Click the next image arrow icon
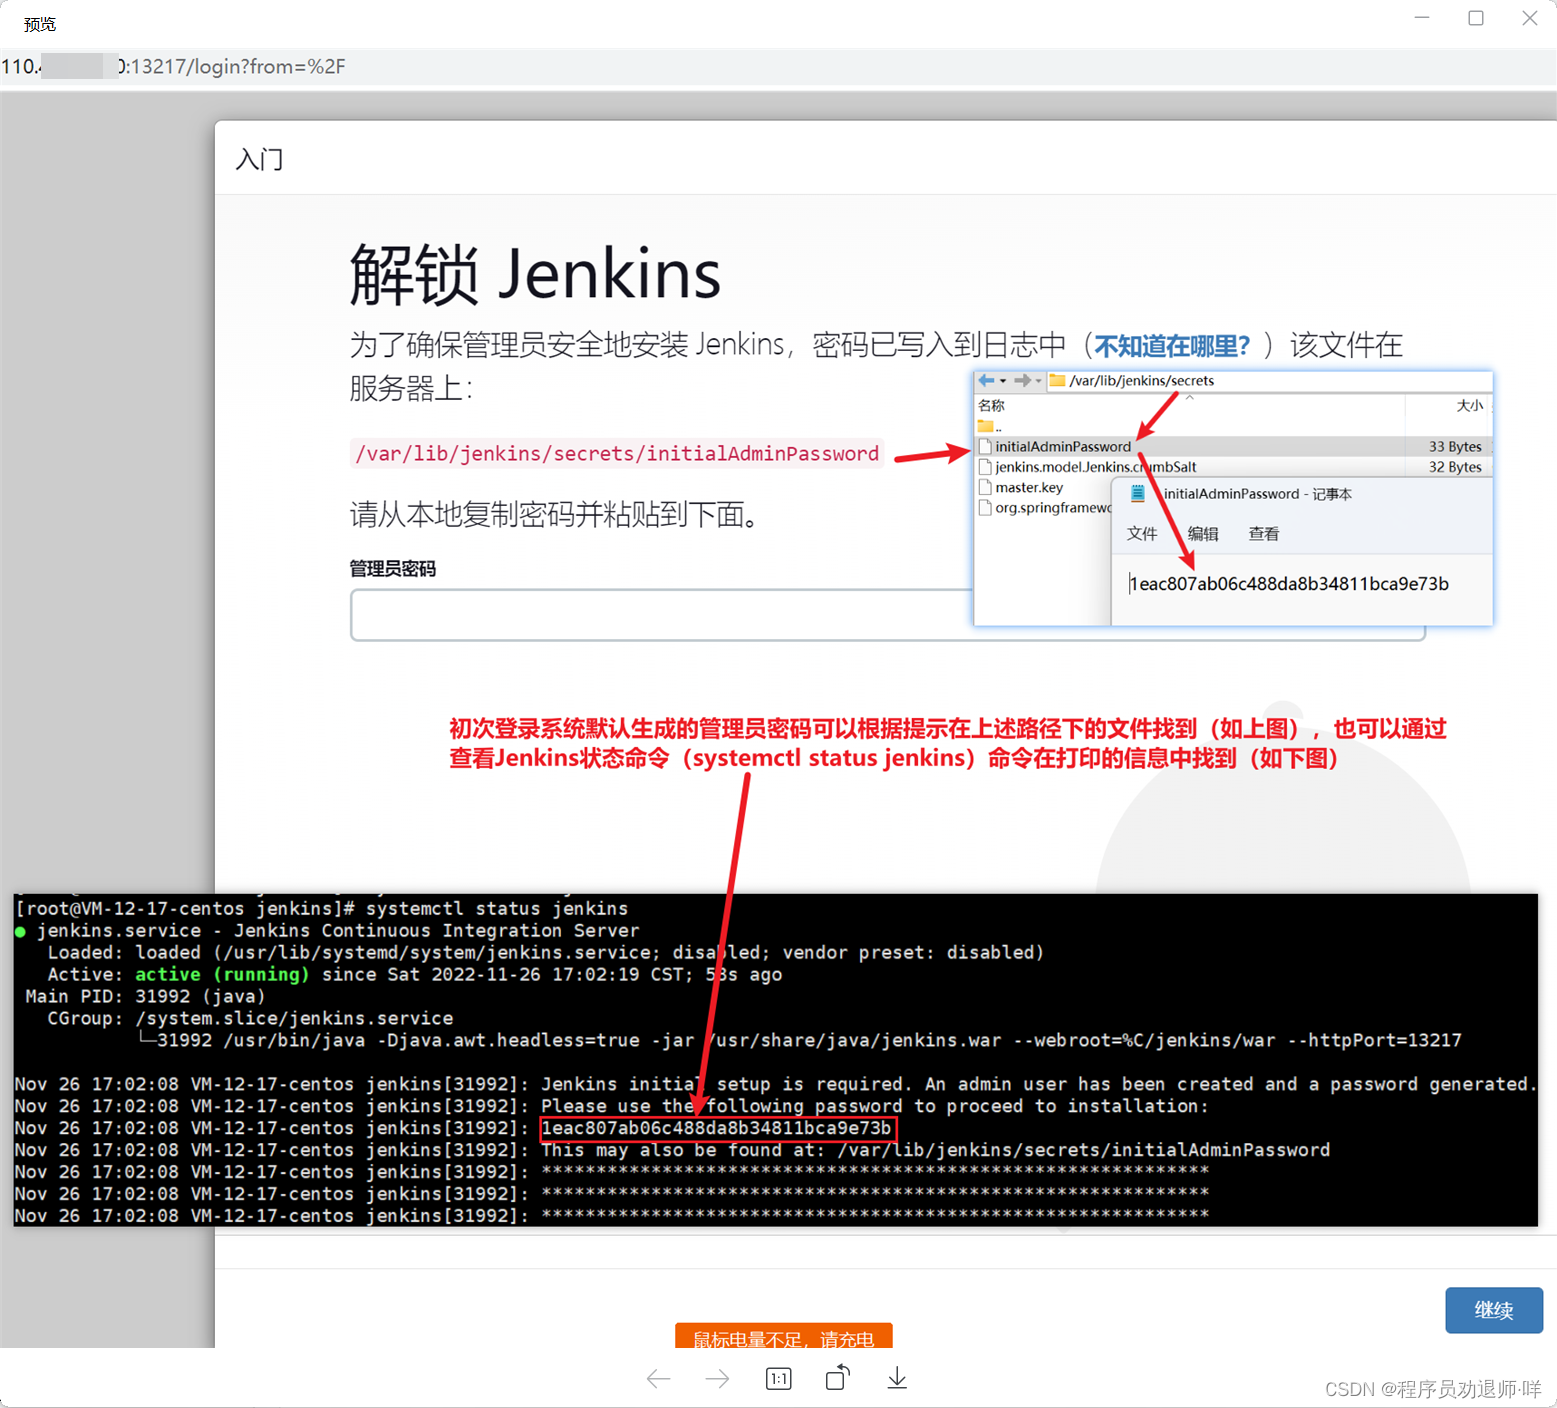 pyautogui.click(x=718, y=1379)
